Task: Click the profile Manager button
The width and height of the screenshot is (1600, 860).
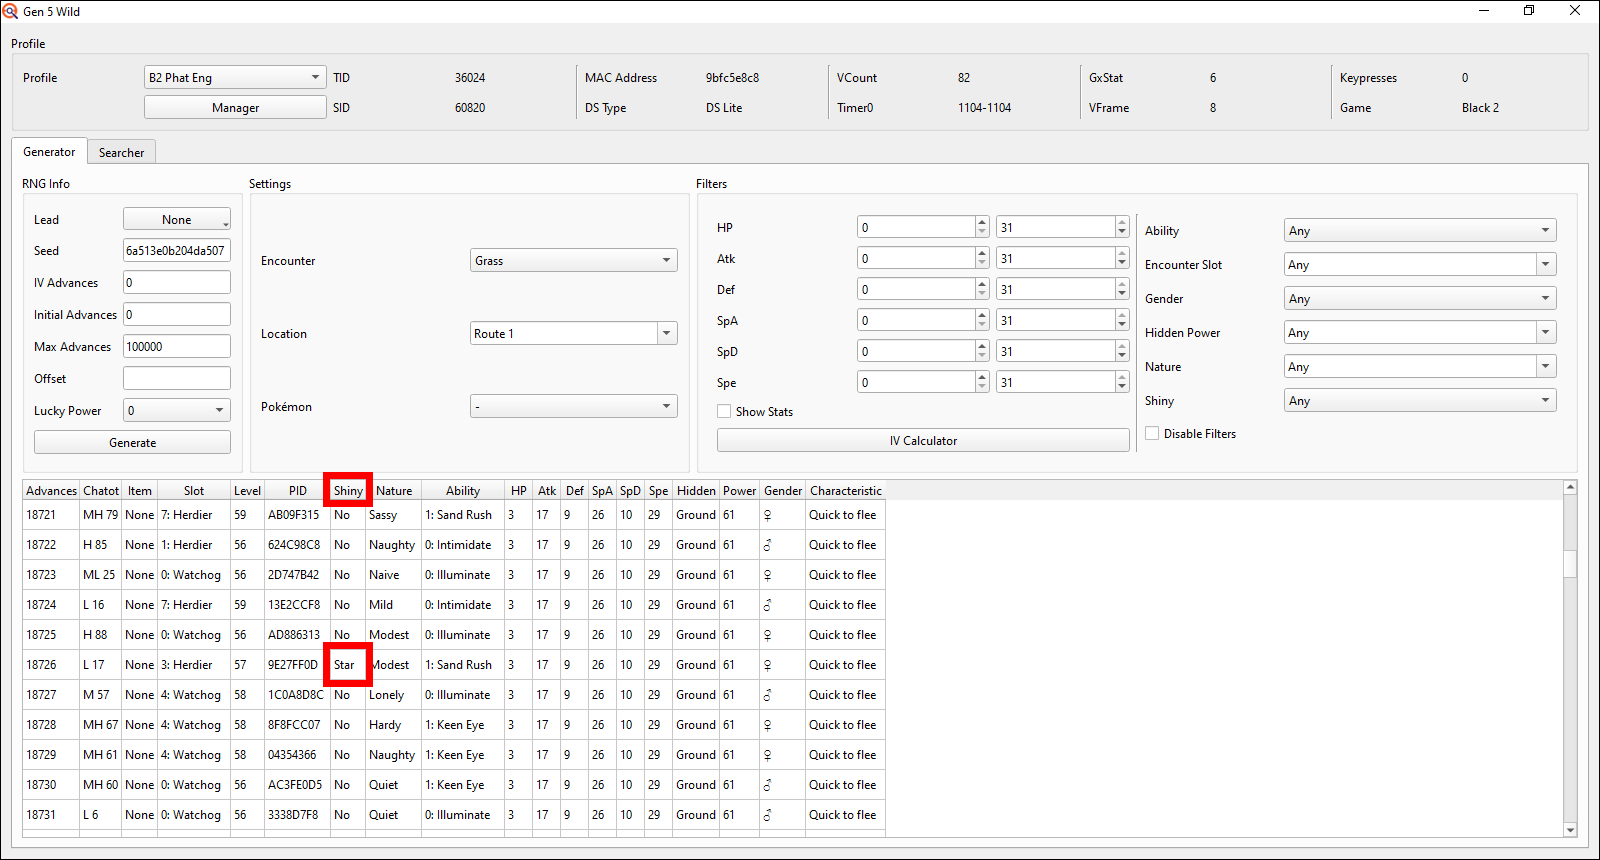Action: coord(235,108)
